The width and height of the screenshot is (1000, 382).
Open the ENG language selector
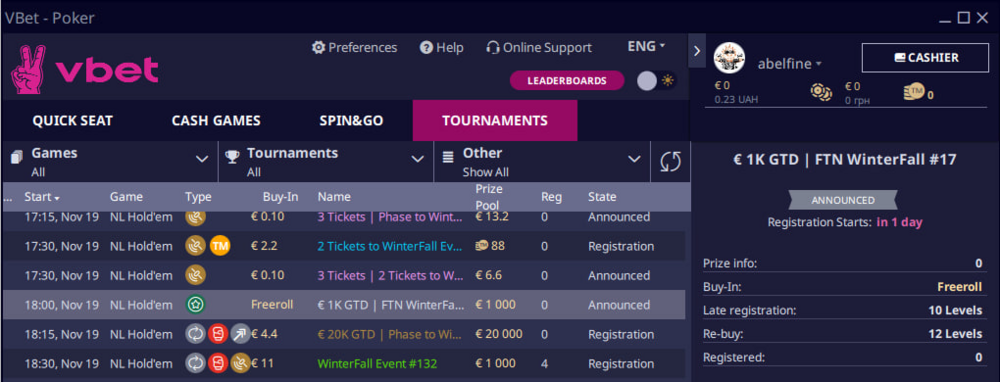tap(646, 47)
